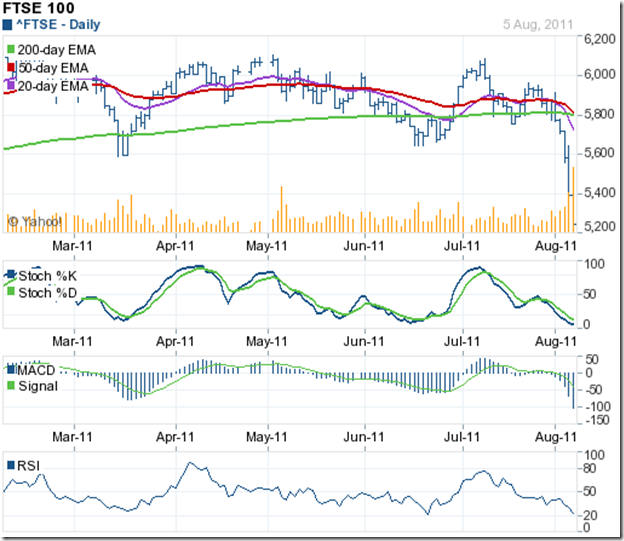Click the blue RSI legend marker
Viewport: 624px width, 541px height.
[10, 465]
